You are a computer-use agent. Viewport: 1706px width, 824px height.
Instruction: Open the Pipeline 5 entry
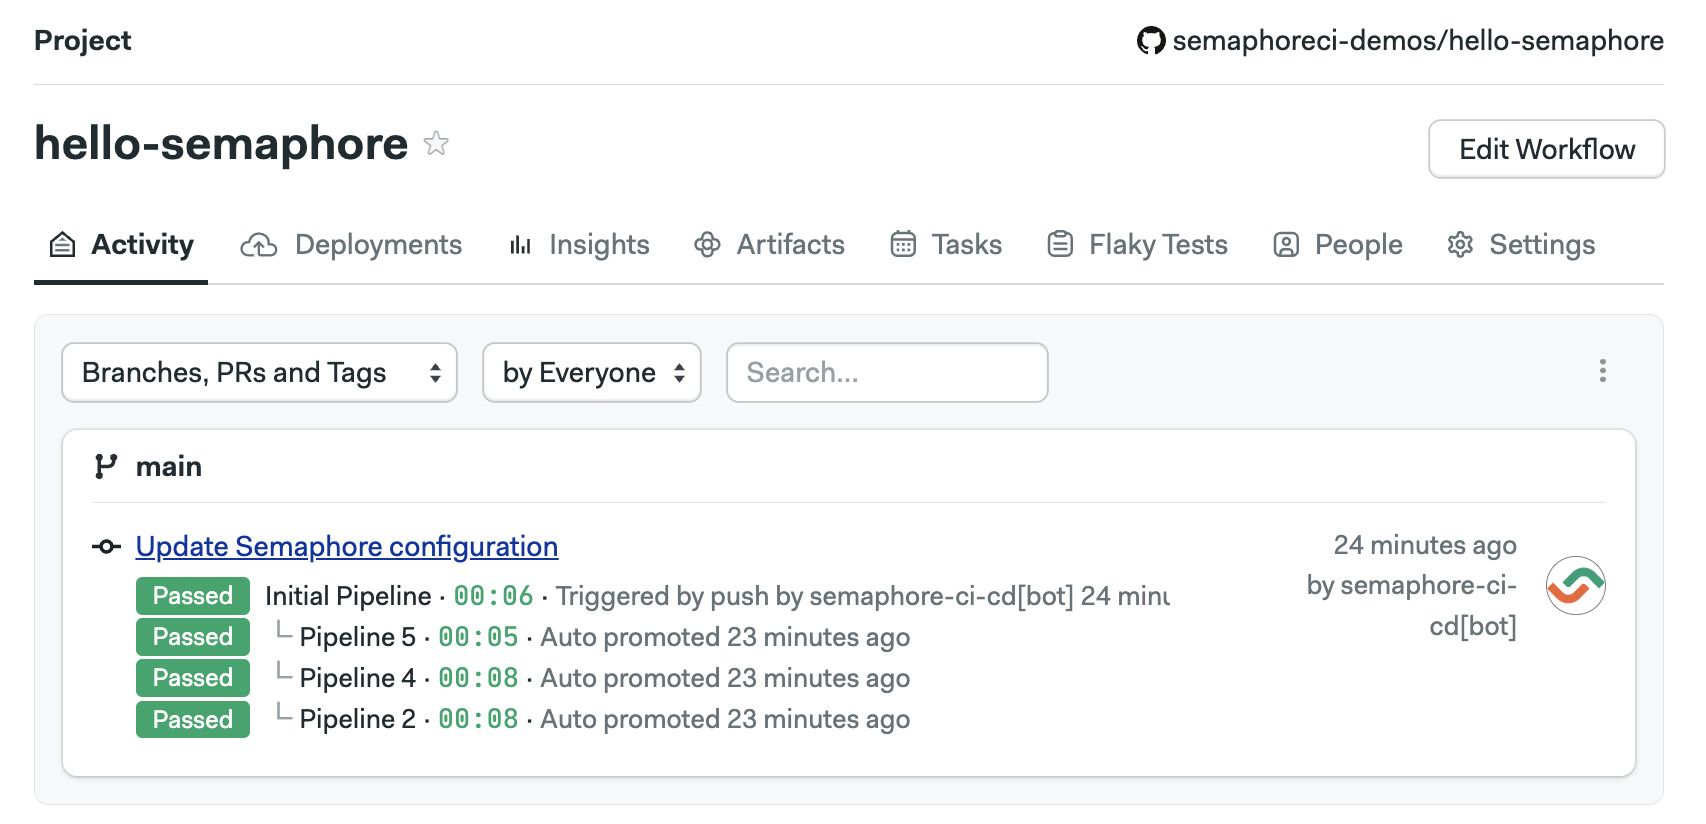tap(357, 637)
